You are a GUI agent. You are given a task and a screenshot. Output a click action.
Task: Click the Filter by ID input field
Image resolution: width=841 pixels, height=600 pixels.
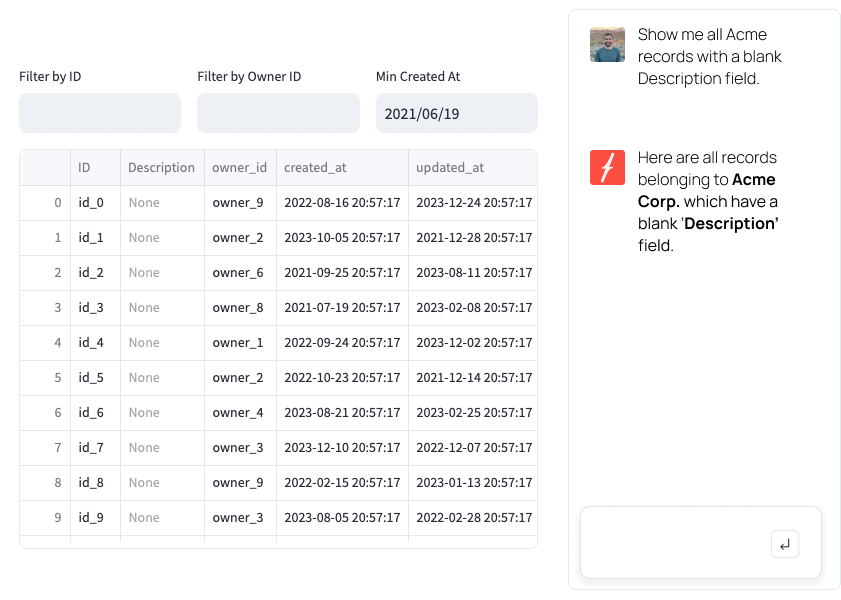point(100,113)
